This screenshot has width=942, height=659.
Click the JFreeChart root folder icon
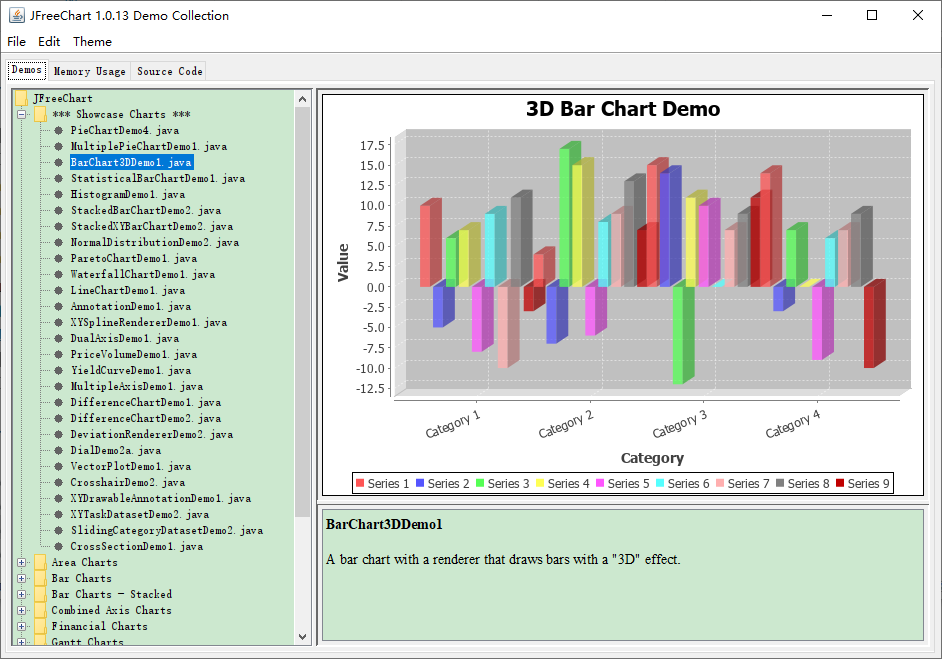tap(22, 98)
